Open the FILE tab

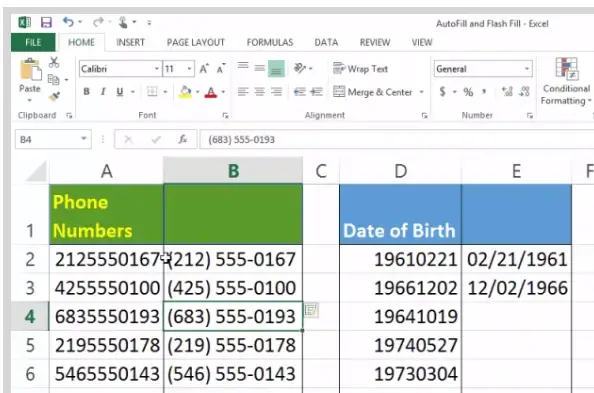(x=33, y=42)
